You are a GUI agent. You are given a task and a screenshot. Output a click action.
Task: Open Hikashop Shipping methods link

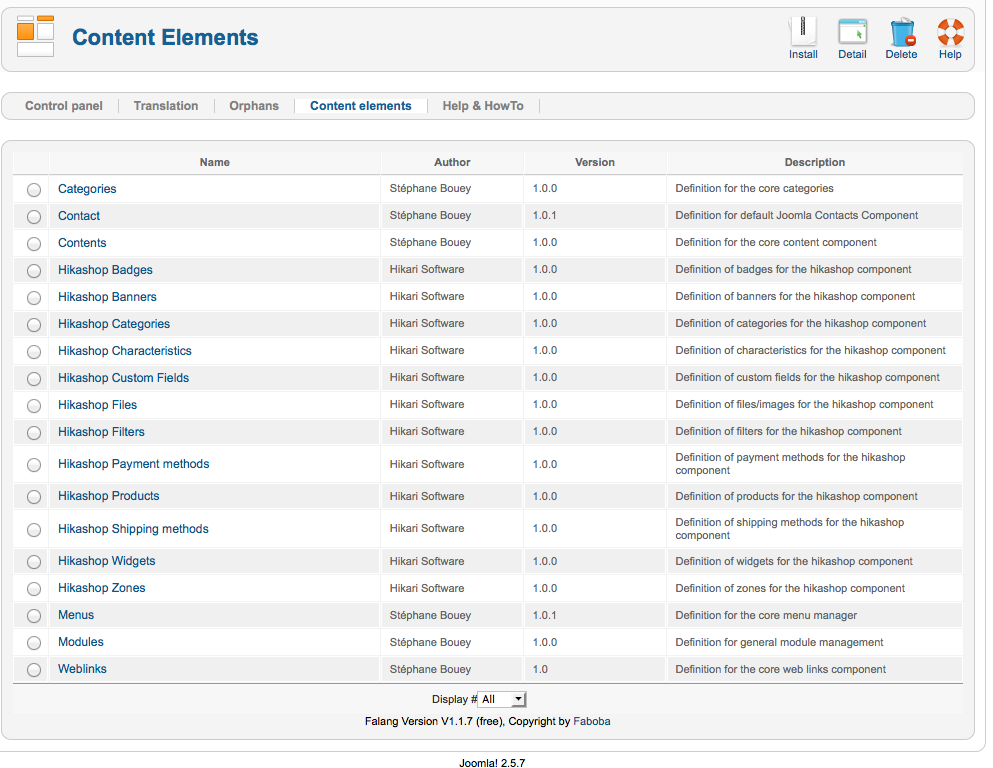[133, 529]
